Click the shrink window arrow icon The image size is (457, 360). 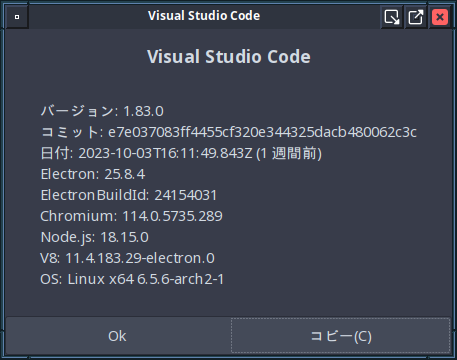pyautogui.click(x=392, y=17)
